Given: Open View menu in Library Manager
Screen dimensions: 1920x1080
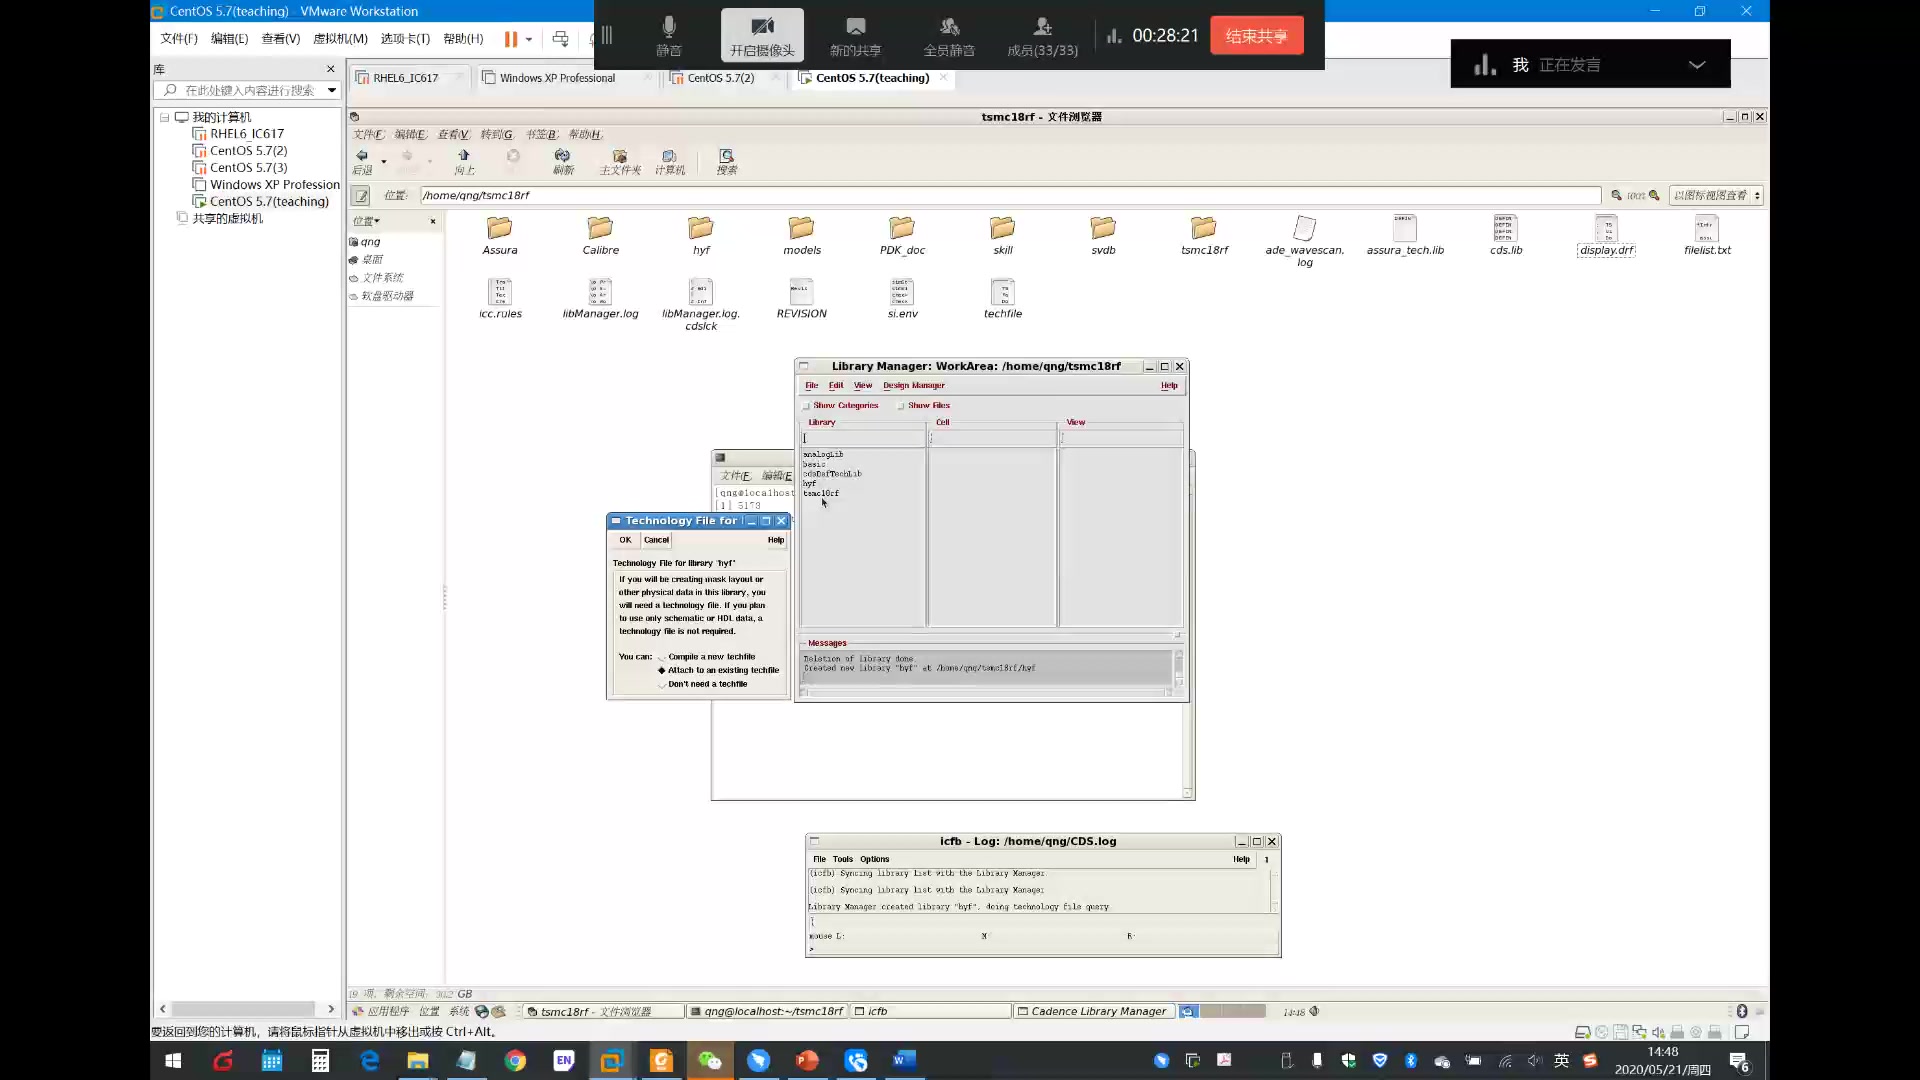Looking at the screenshot, I should (863, 386).
